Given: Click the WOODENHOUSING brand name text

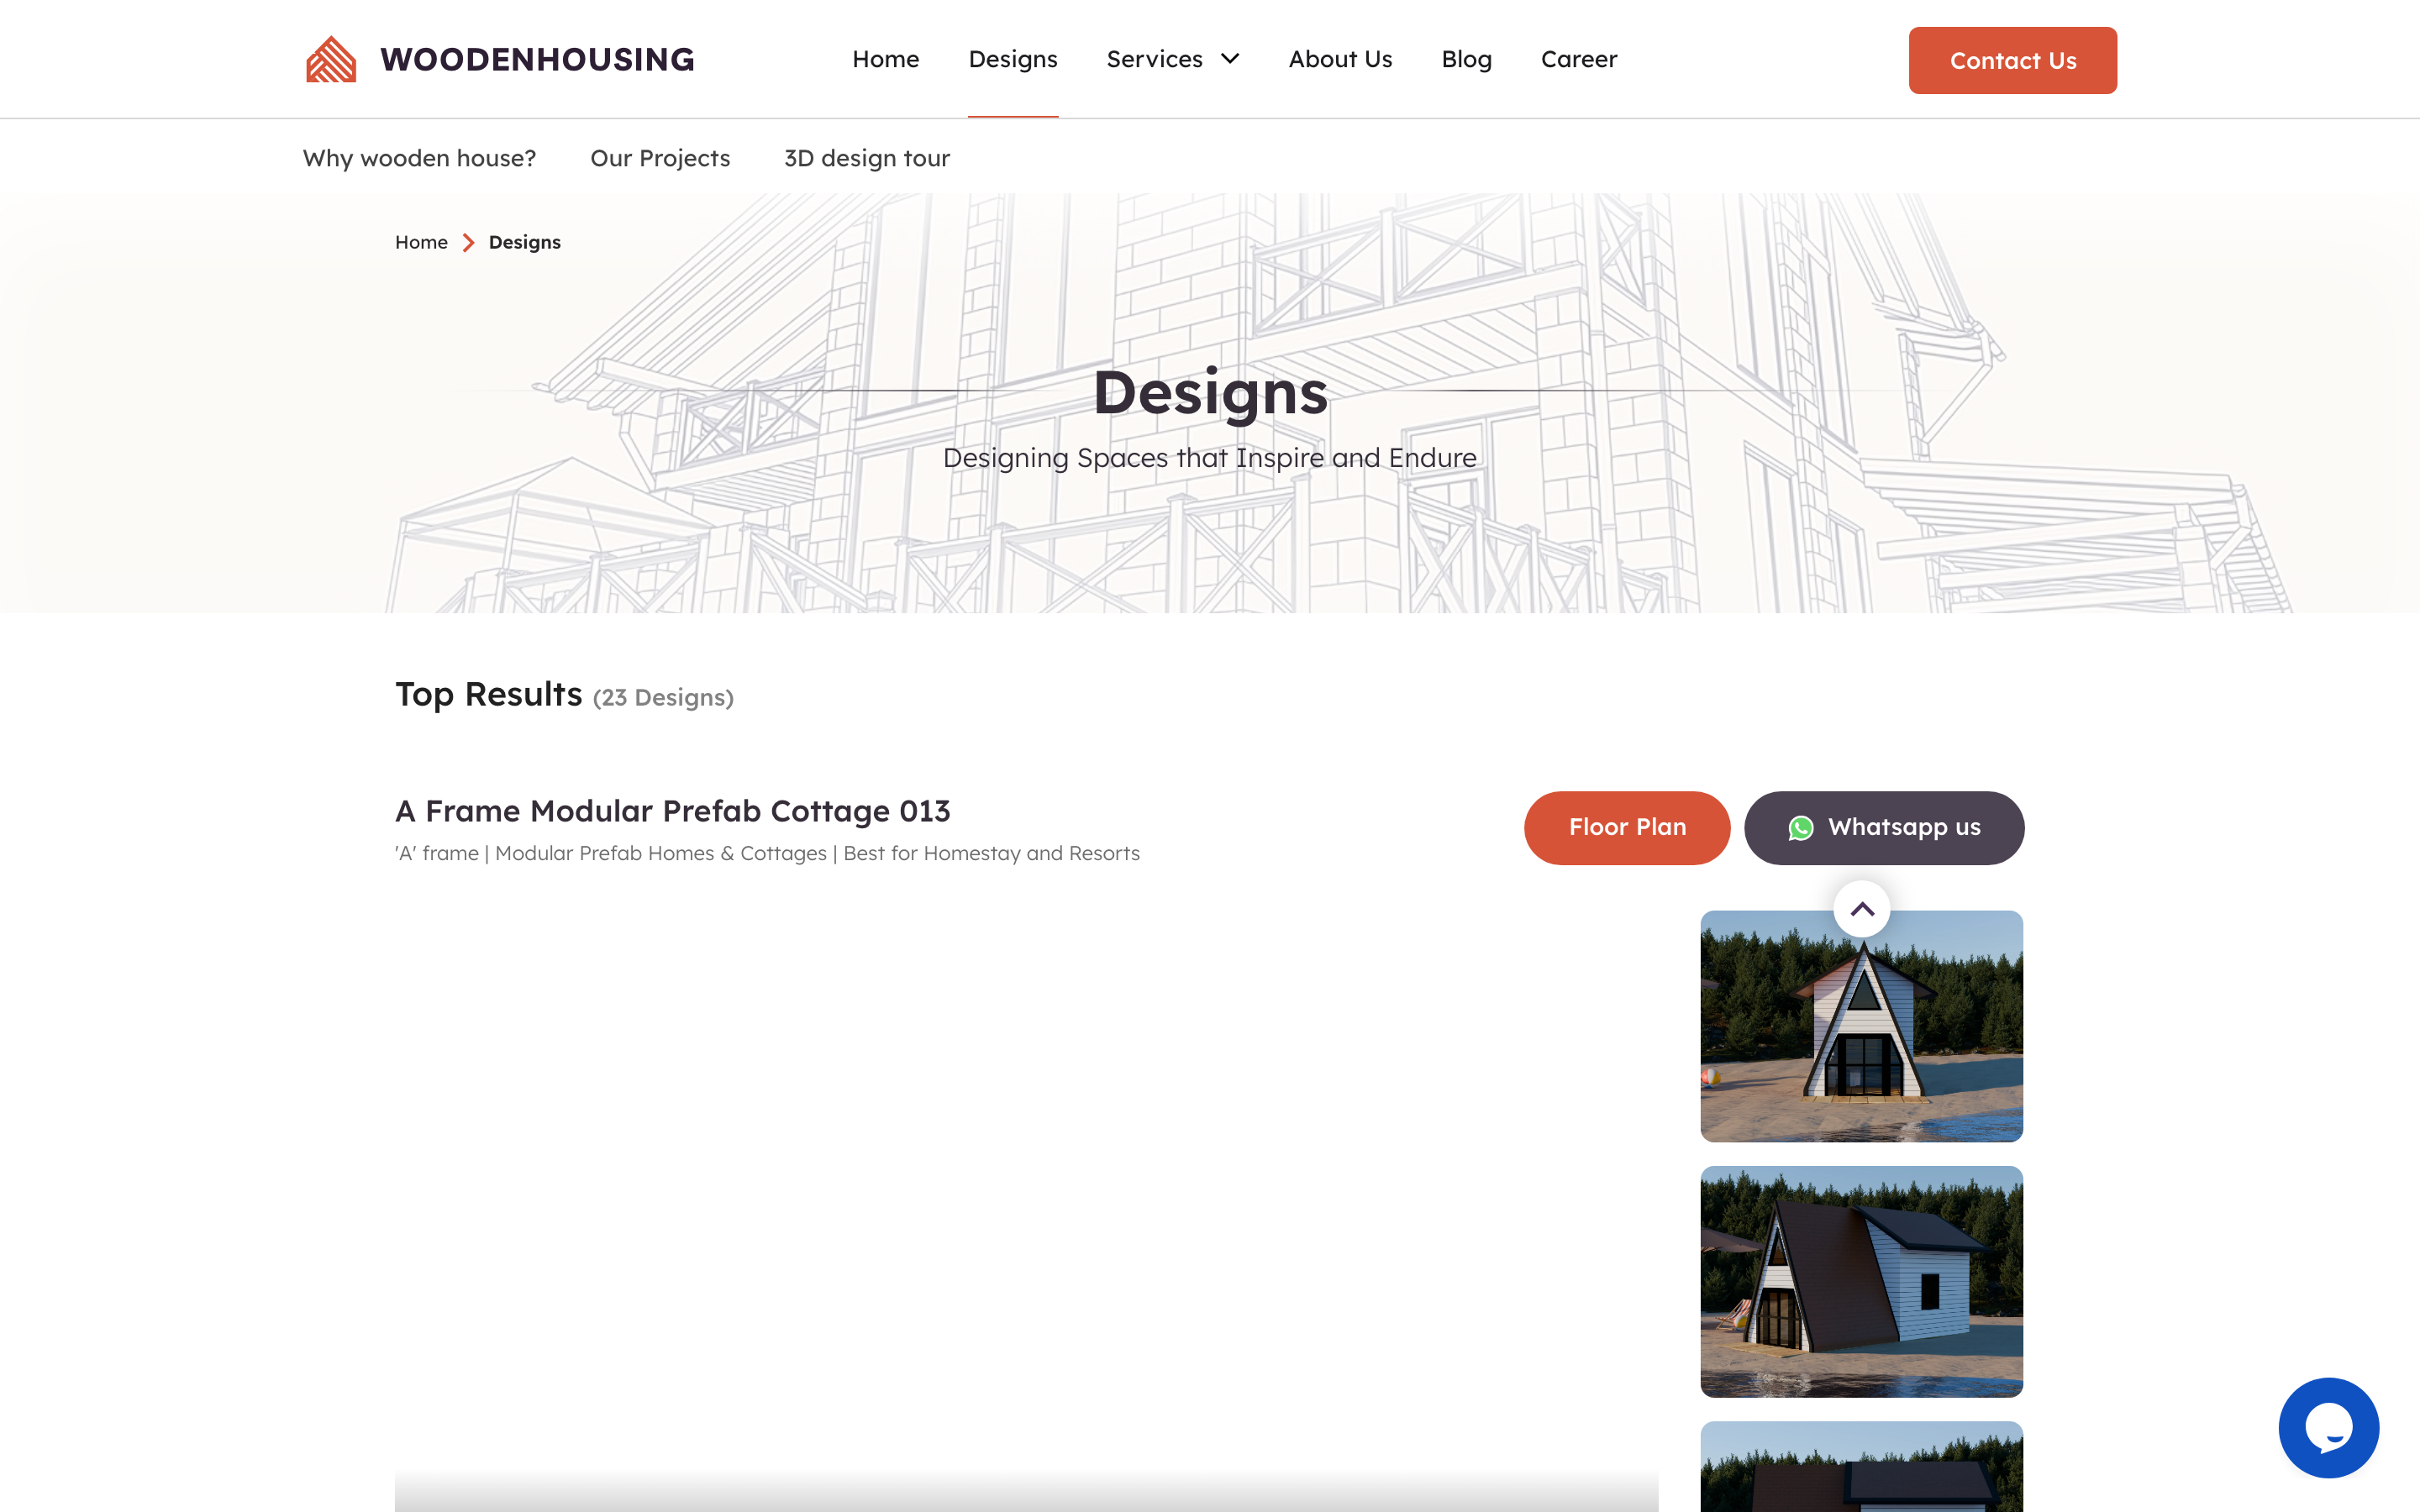Looking at the screenshot, I should [x=537, y=59].
